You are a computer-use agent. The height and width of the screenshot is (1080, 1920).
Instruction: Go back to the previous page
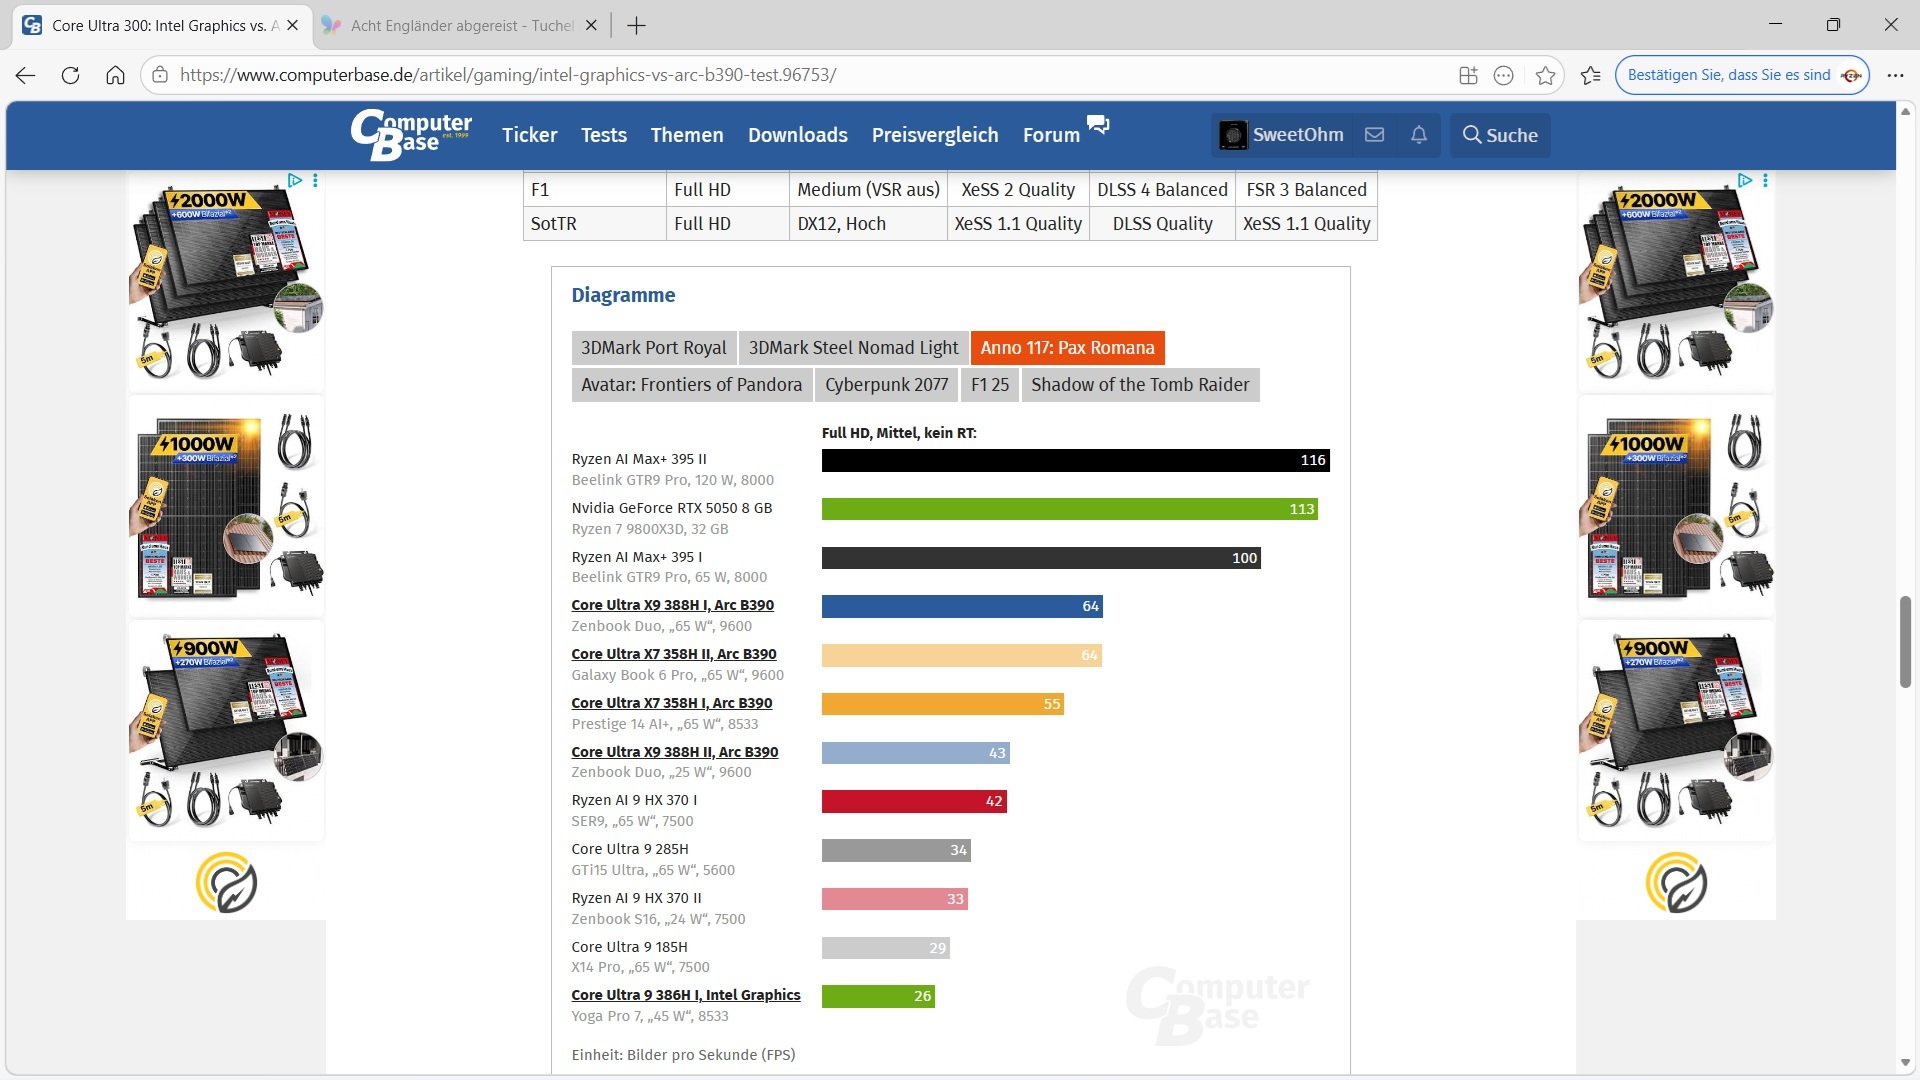click(26, 75)
